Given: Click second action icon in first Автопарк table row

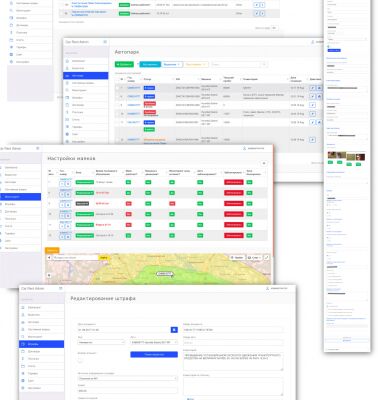Looking at the screenshot, I should point(319,88).
